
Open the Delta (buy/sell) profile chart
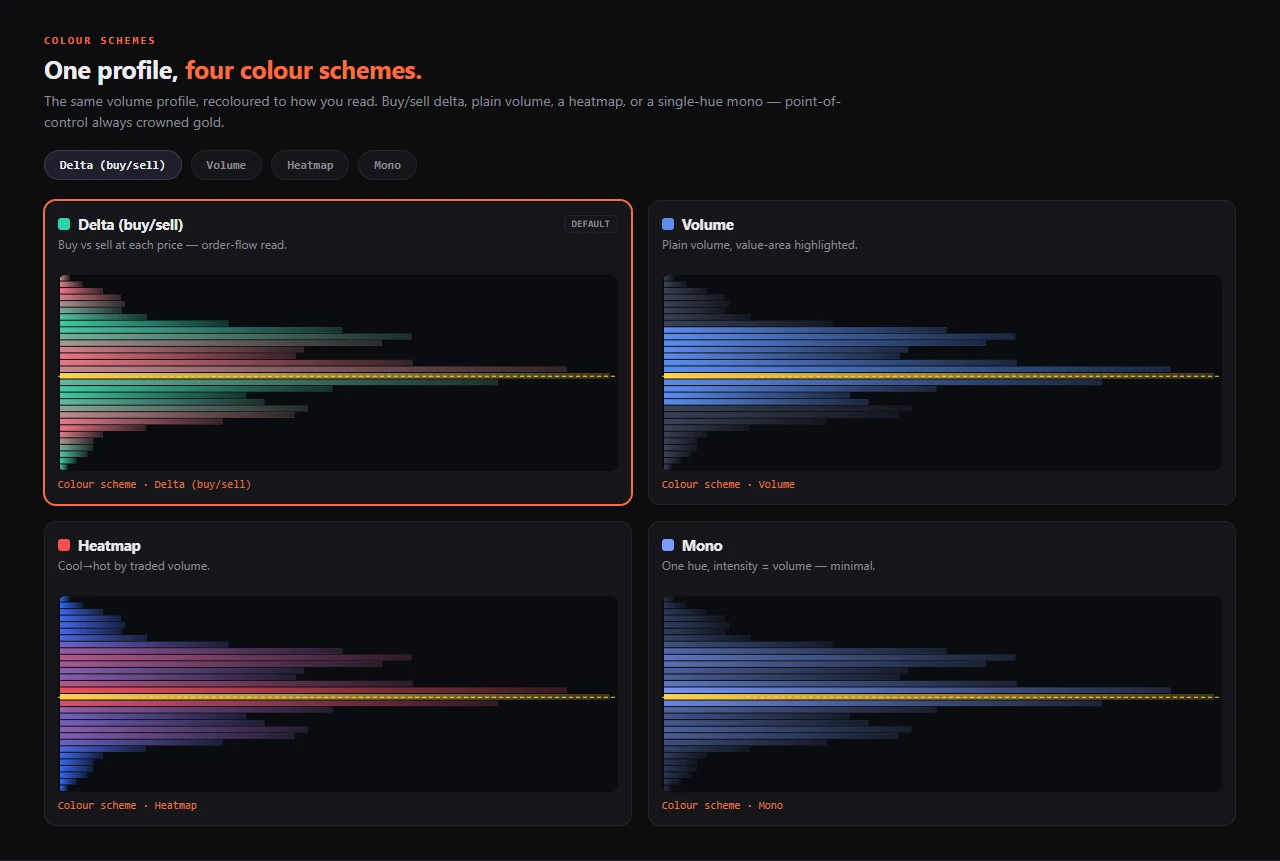tap(338, 372)
